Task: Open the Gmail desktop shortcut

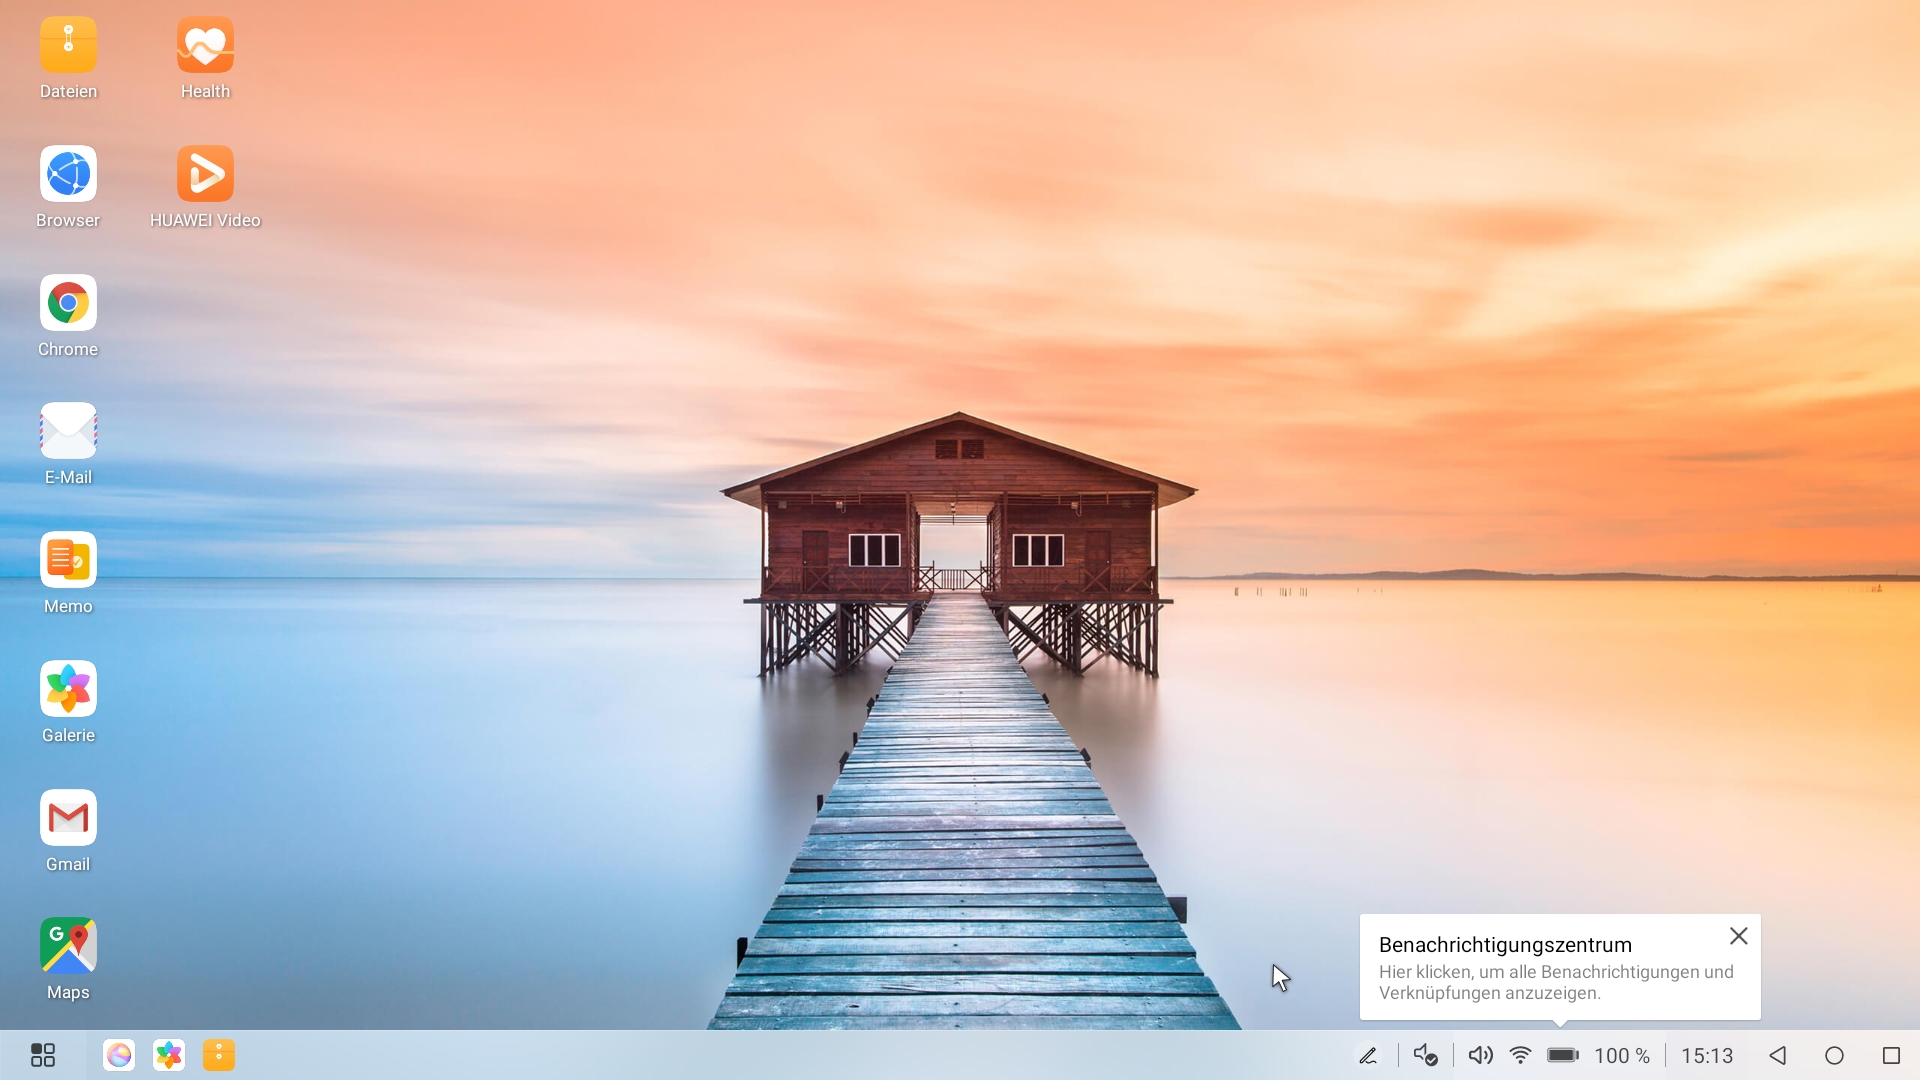Action: pos(68,818)
